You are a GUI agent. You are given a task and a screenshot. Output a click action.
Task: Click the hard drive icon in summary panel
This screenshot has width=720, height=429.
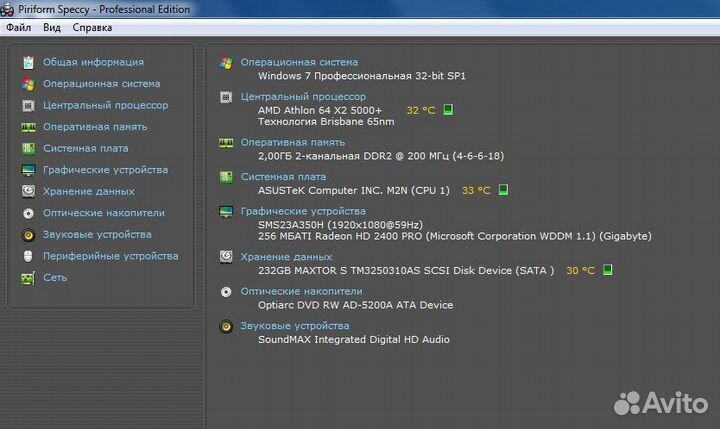pyautogui.click(x=226, y=256)
